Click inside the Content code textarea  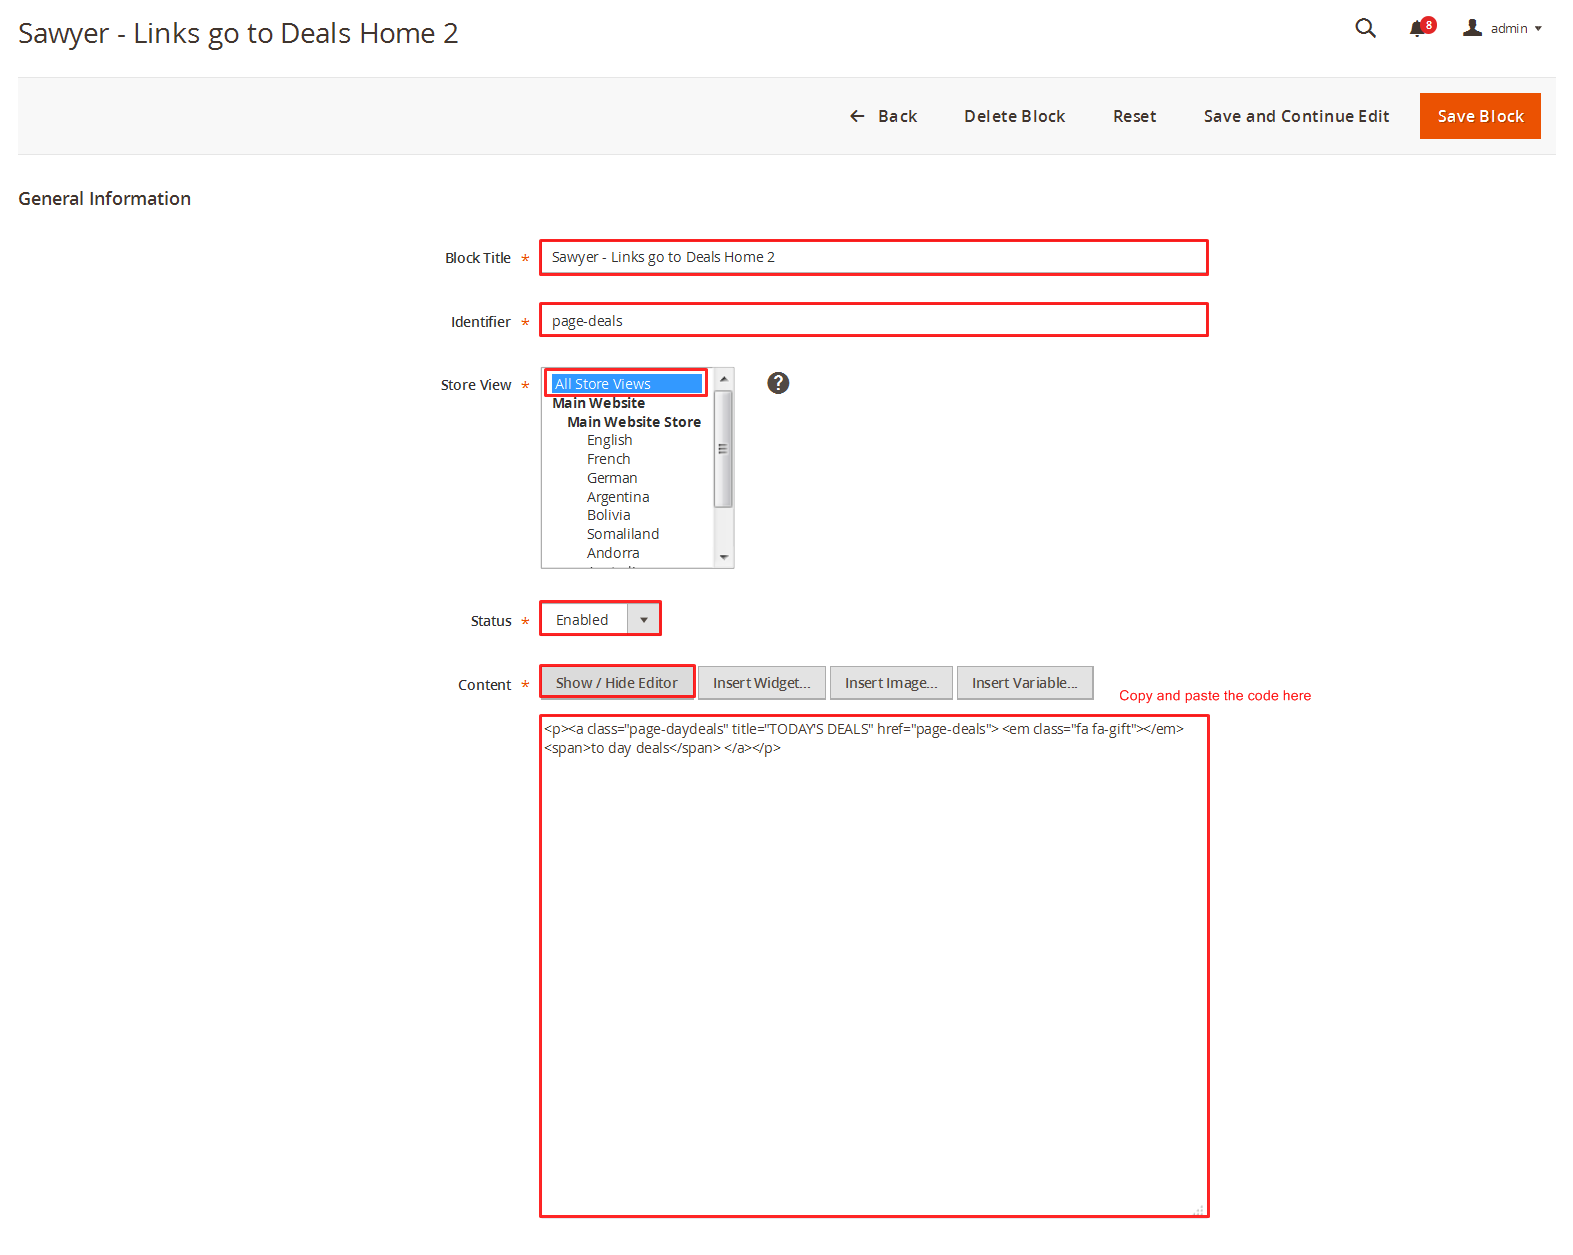pos(874,966)
